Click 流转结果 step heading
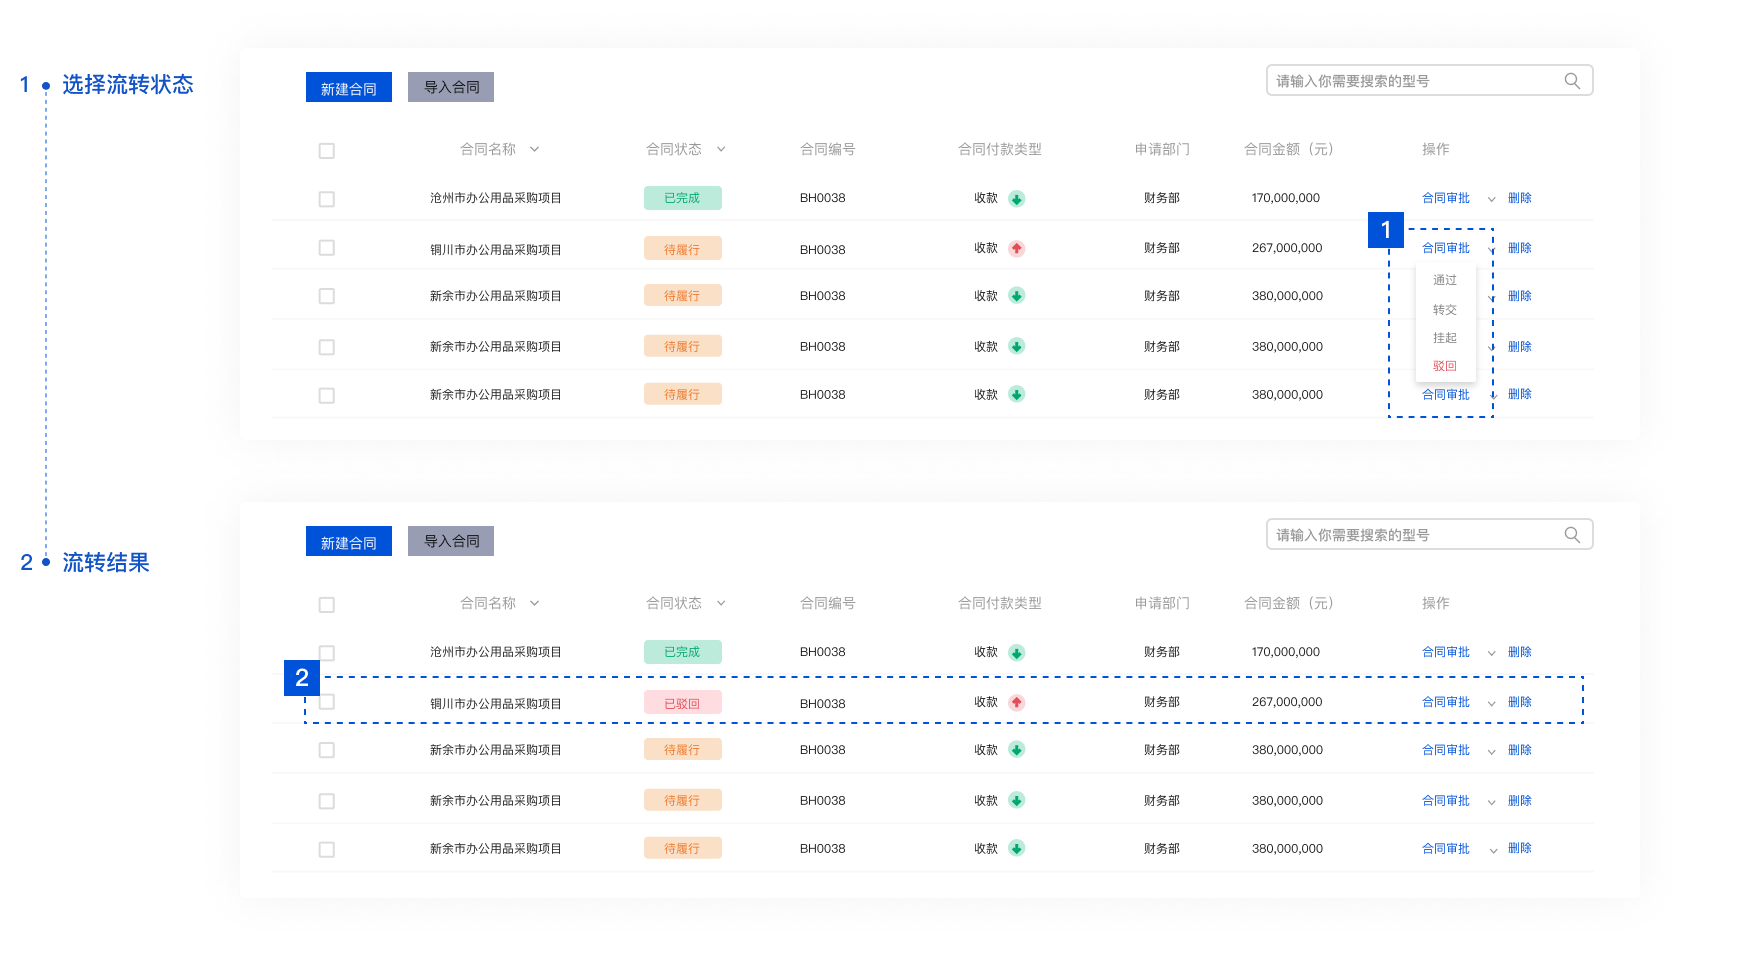This screenshot has width=1744, height=976. point(106,563)
